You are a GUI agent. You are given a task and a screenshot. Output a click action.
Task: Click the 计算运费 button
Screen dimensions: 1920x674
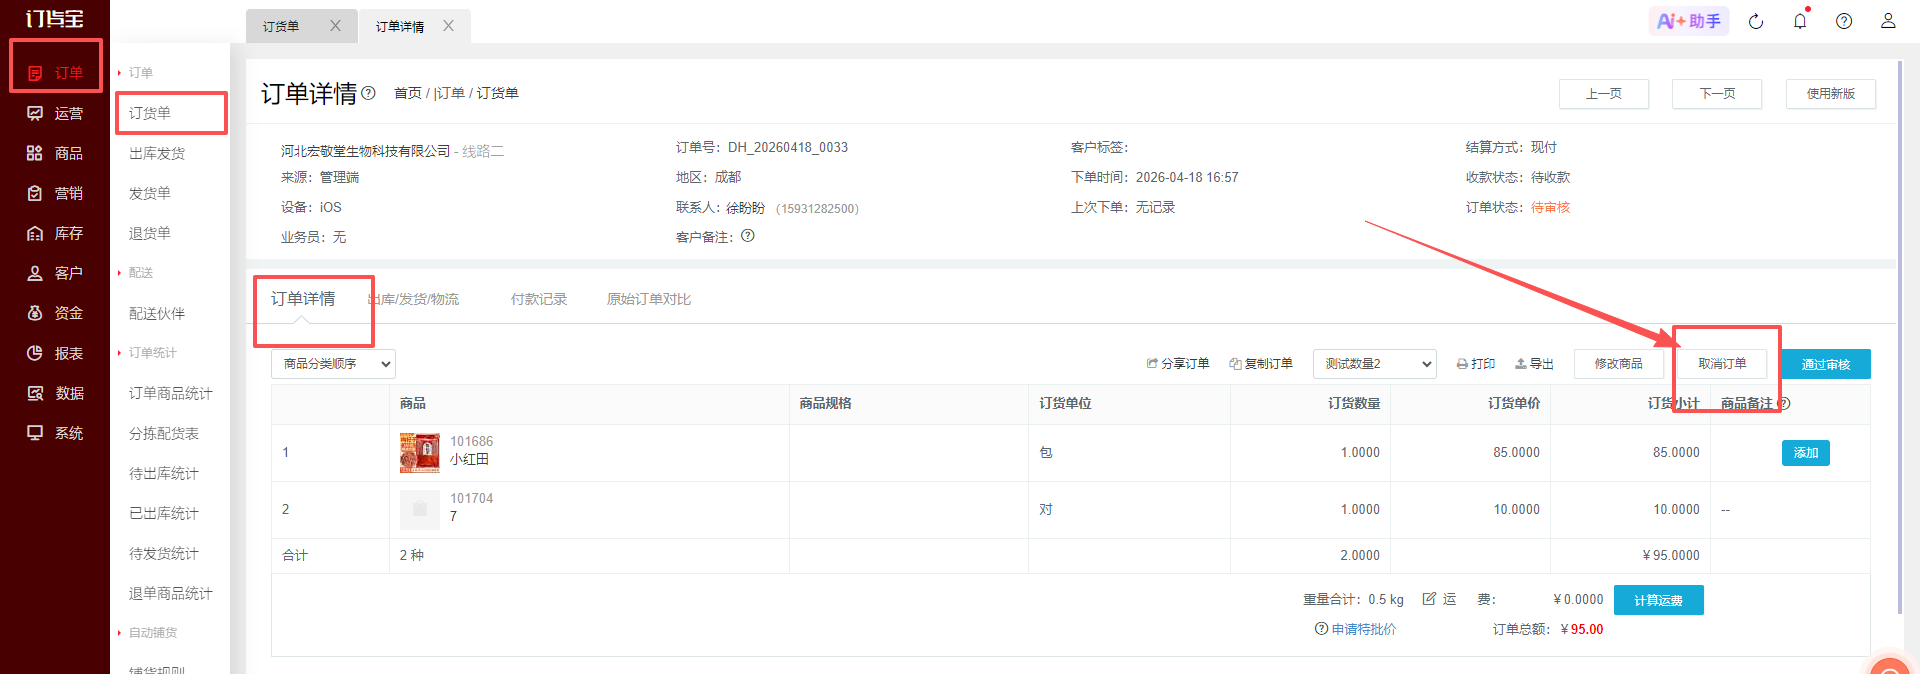1659,600
